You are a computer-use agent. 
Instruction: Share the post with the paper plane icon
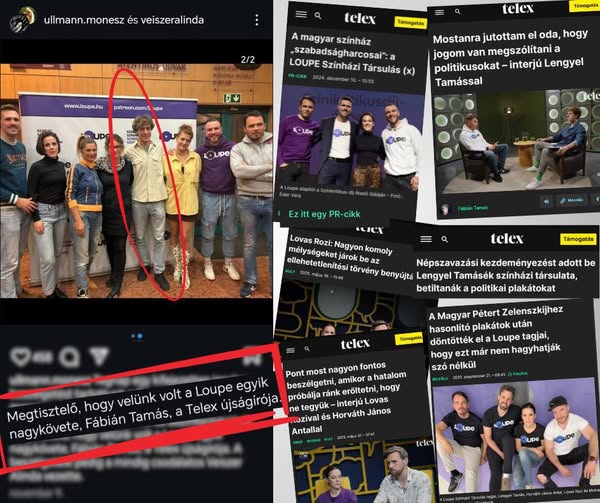pos(99,356)
